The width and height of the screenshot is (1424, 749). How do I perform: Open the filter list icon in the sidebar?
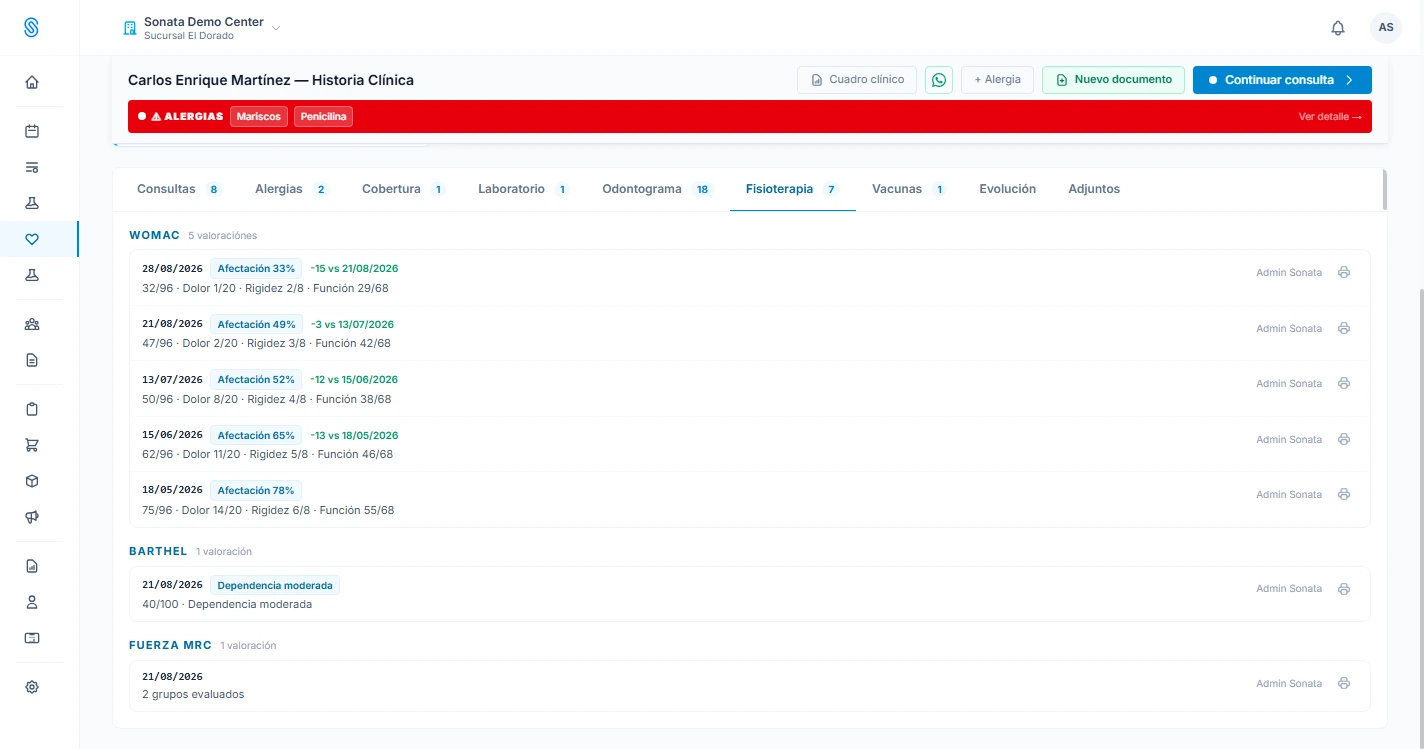[x=32, y=167]
